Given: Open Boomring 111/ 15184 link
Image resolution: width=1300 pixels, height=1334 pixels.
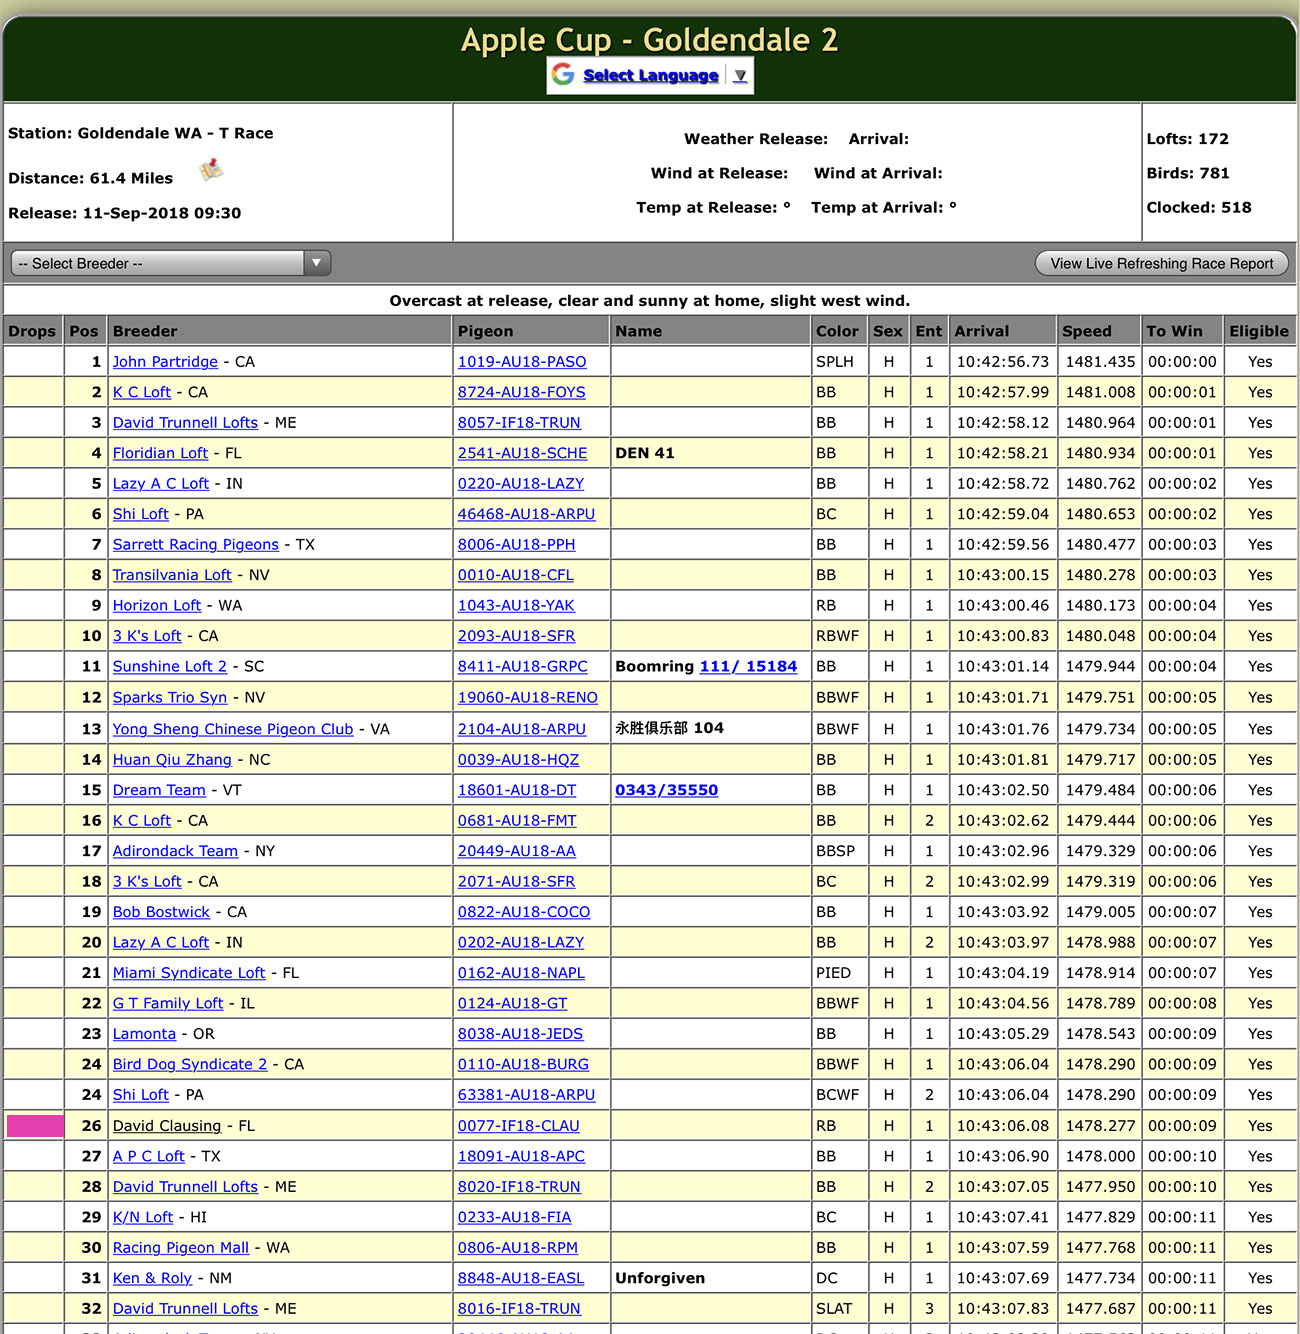Looking at the screenshot, I should point(748,666).
